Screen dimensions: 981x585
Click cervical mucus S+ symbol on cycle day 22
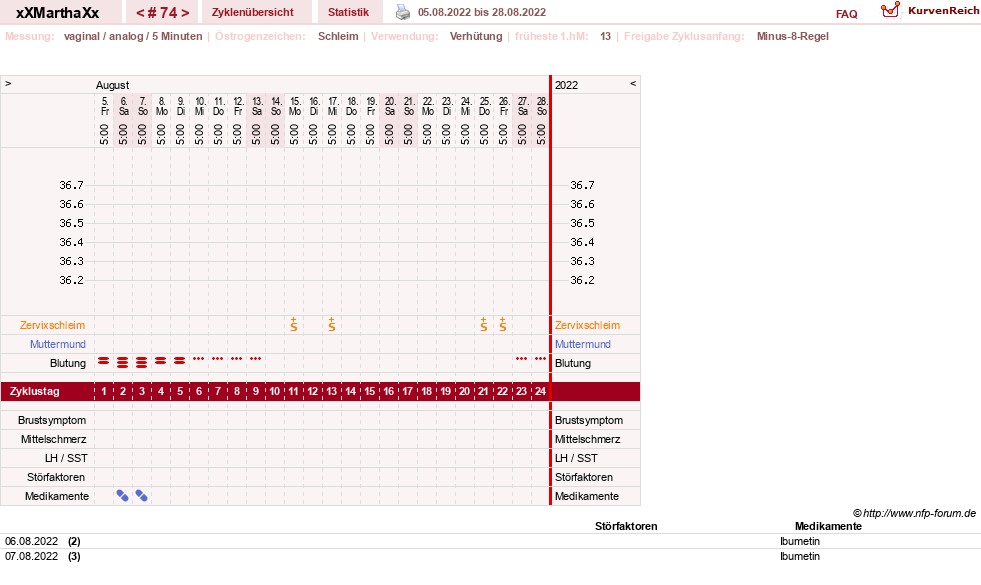503,324
